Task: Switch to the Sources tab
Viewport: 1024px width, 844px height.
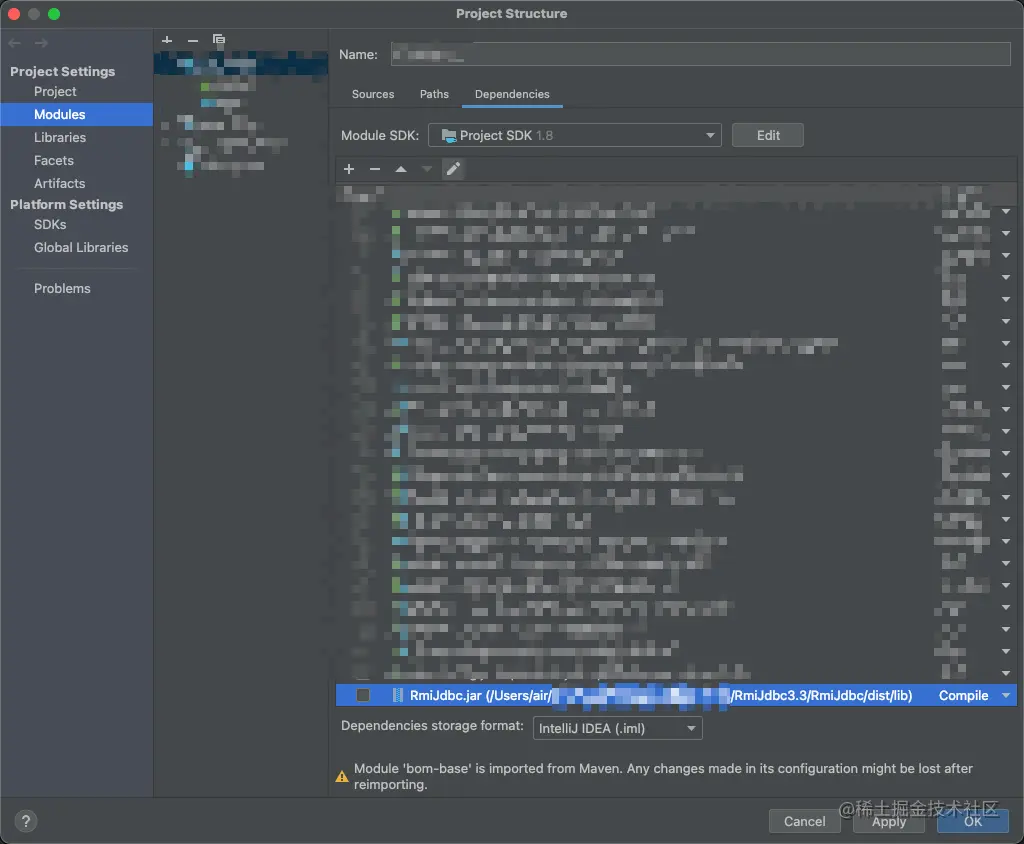Action: point(373,94)
